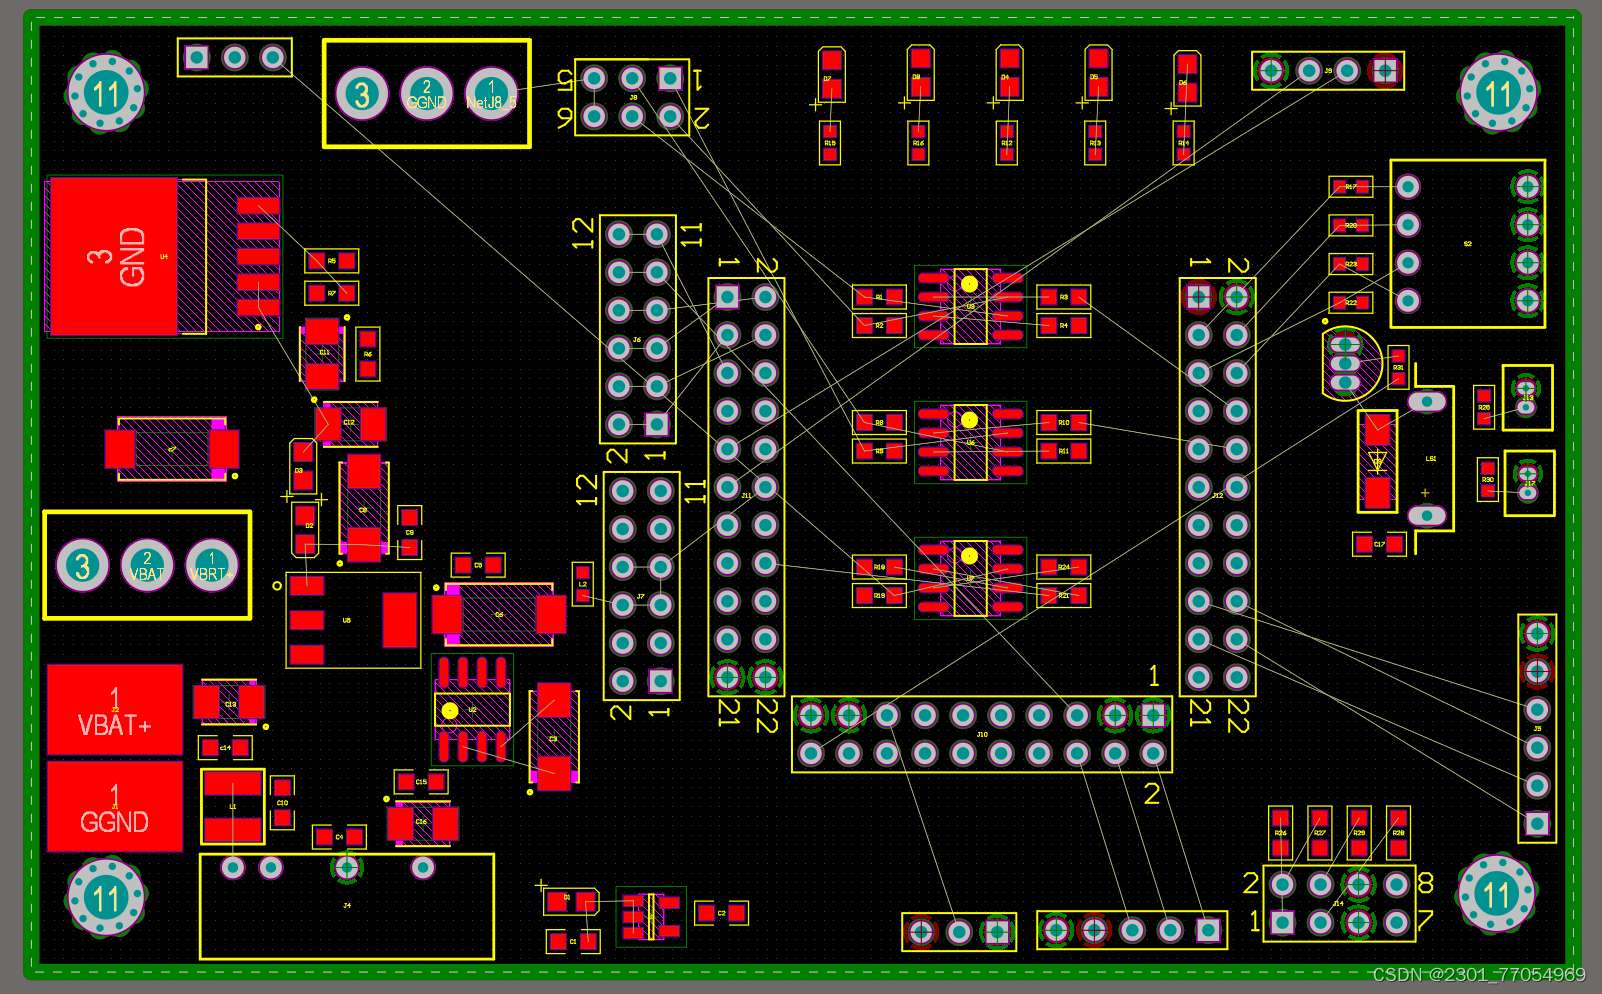Image resolution: width=1602 pixels, height=994 pixels.
Task: Select resistor R1
Action: point(879,297)
